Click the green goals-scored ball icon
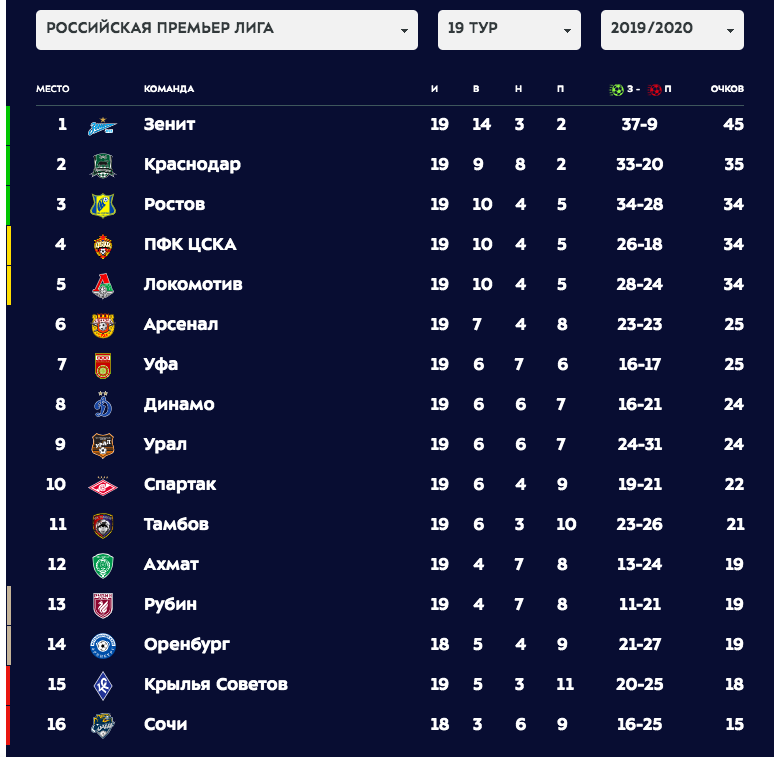Screen dimensions: 776x757 (x=616, y=90)
